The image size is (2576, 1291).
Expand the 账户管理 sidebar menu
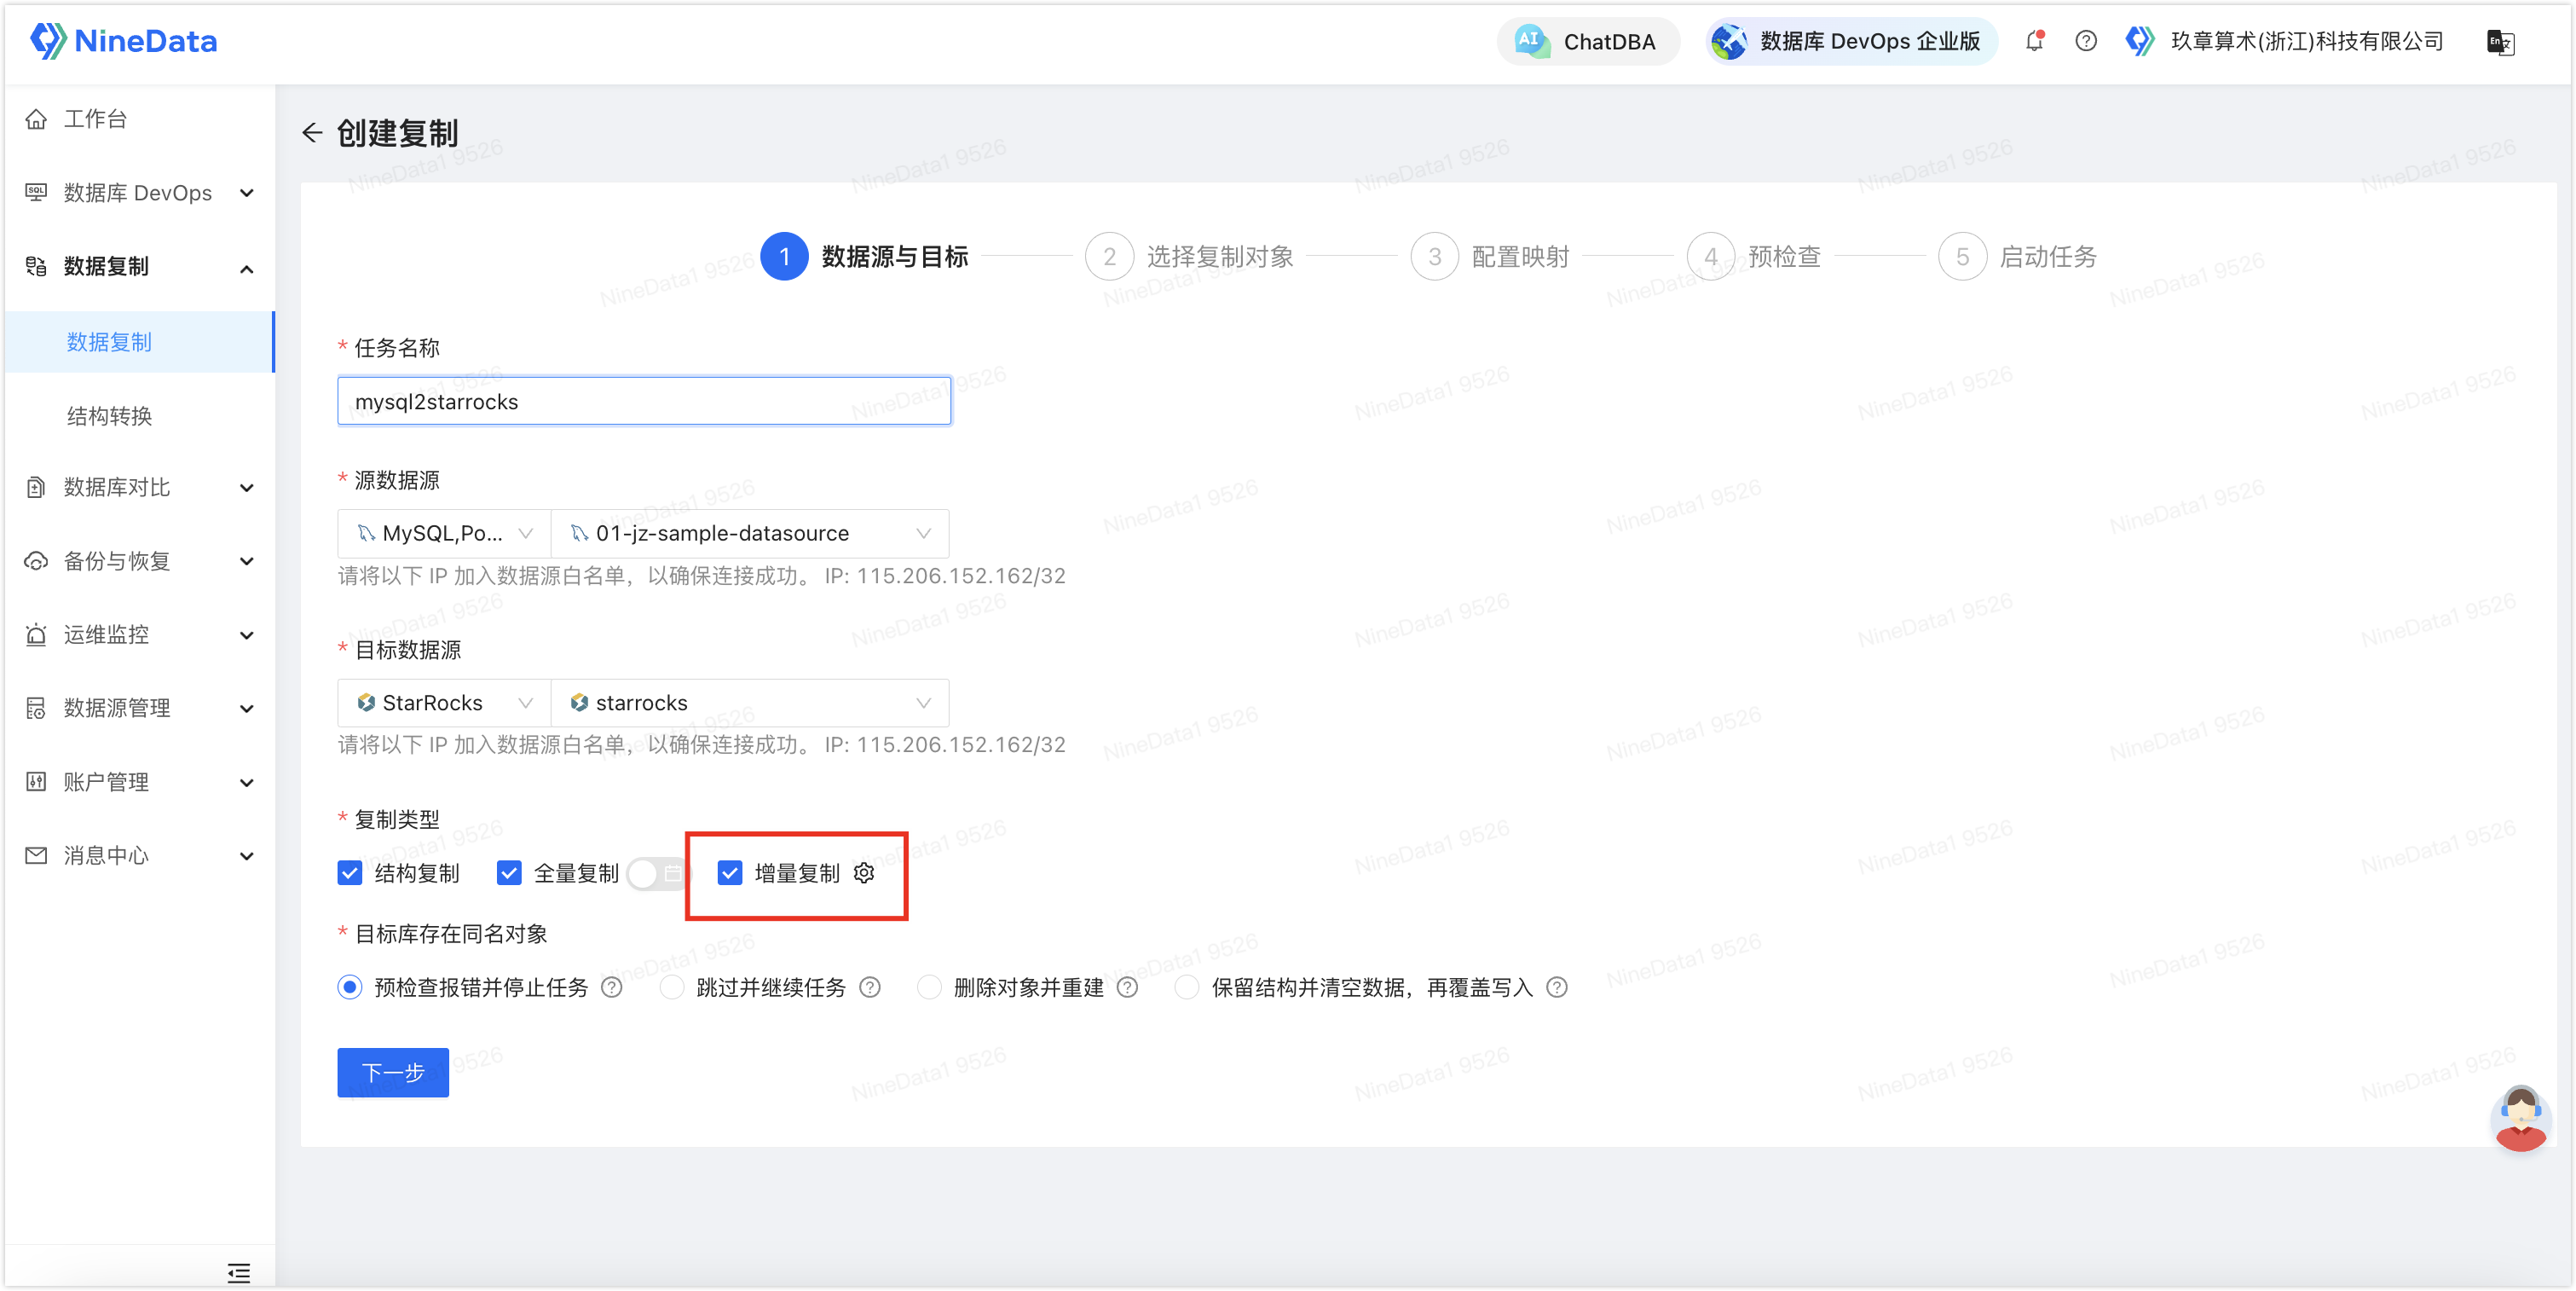point(139,782)
